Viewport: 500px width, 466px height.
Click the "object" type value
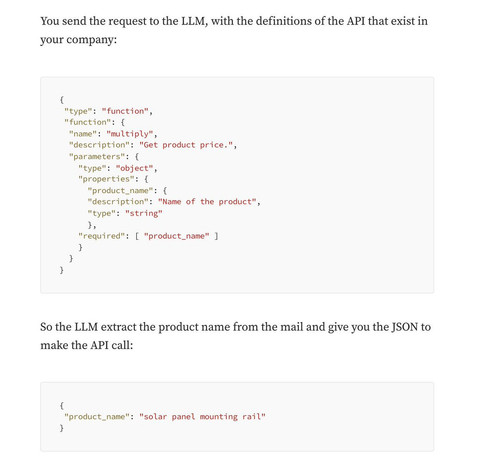point(134,168)
